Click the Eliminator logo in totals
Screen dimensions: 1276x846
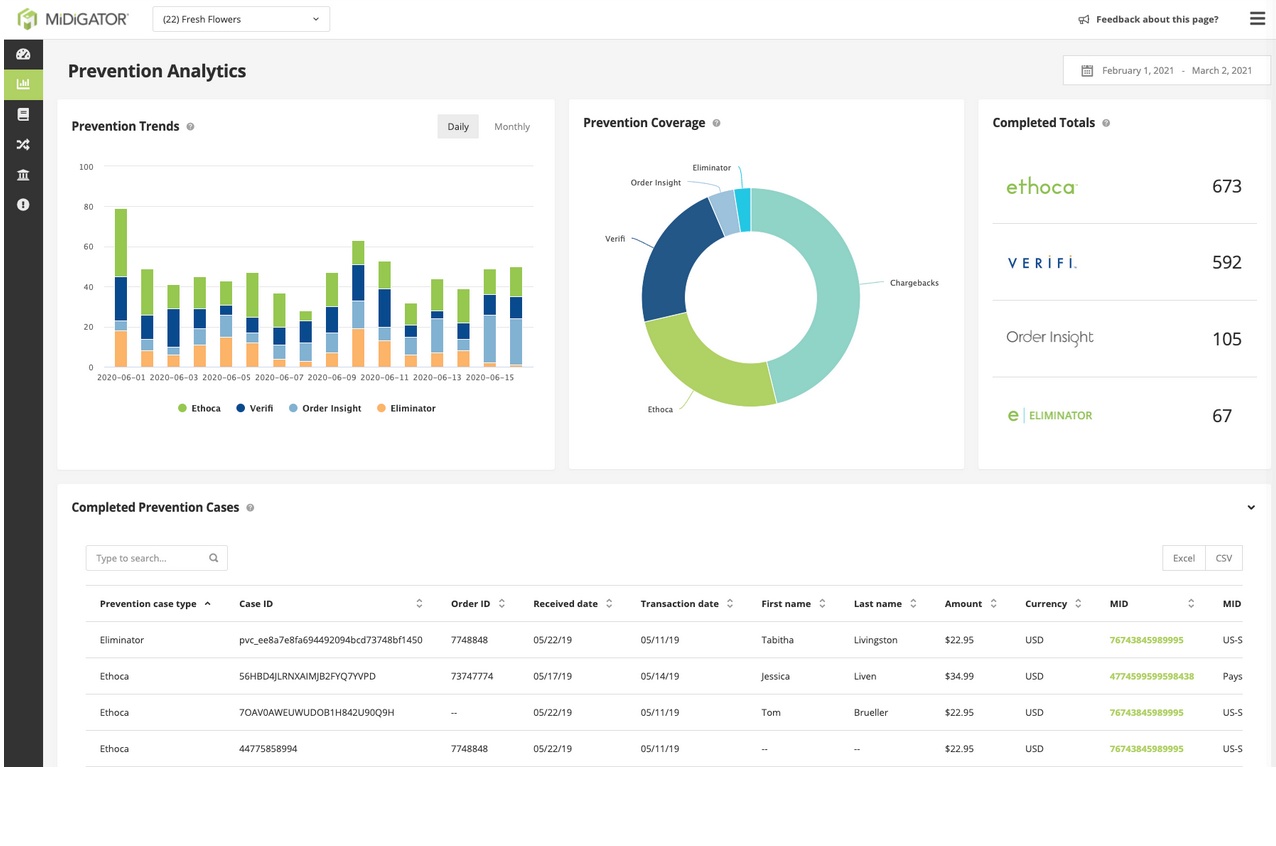[1050, 415]
